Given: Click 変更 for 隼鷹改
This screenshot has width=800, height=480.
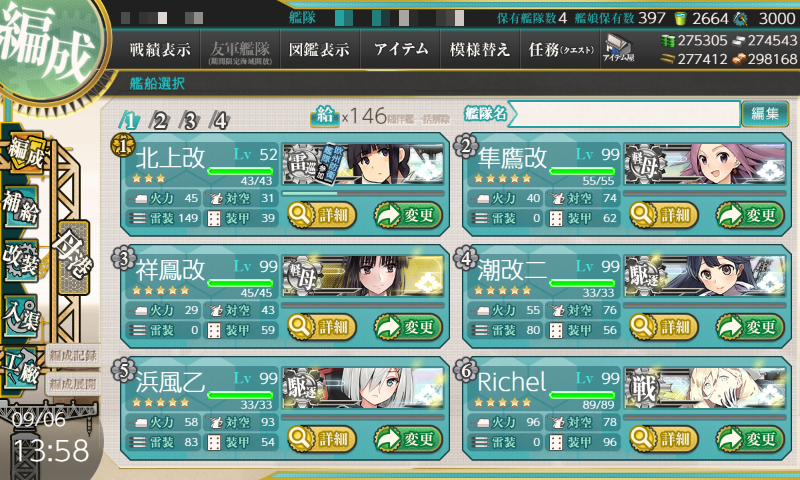Looking at the screenshot, I should point(750,215).
